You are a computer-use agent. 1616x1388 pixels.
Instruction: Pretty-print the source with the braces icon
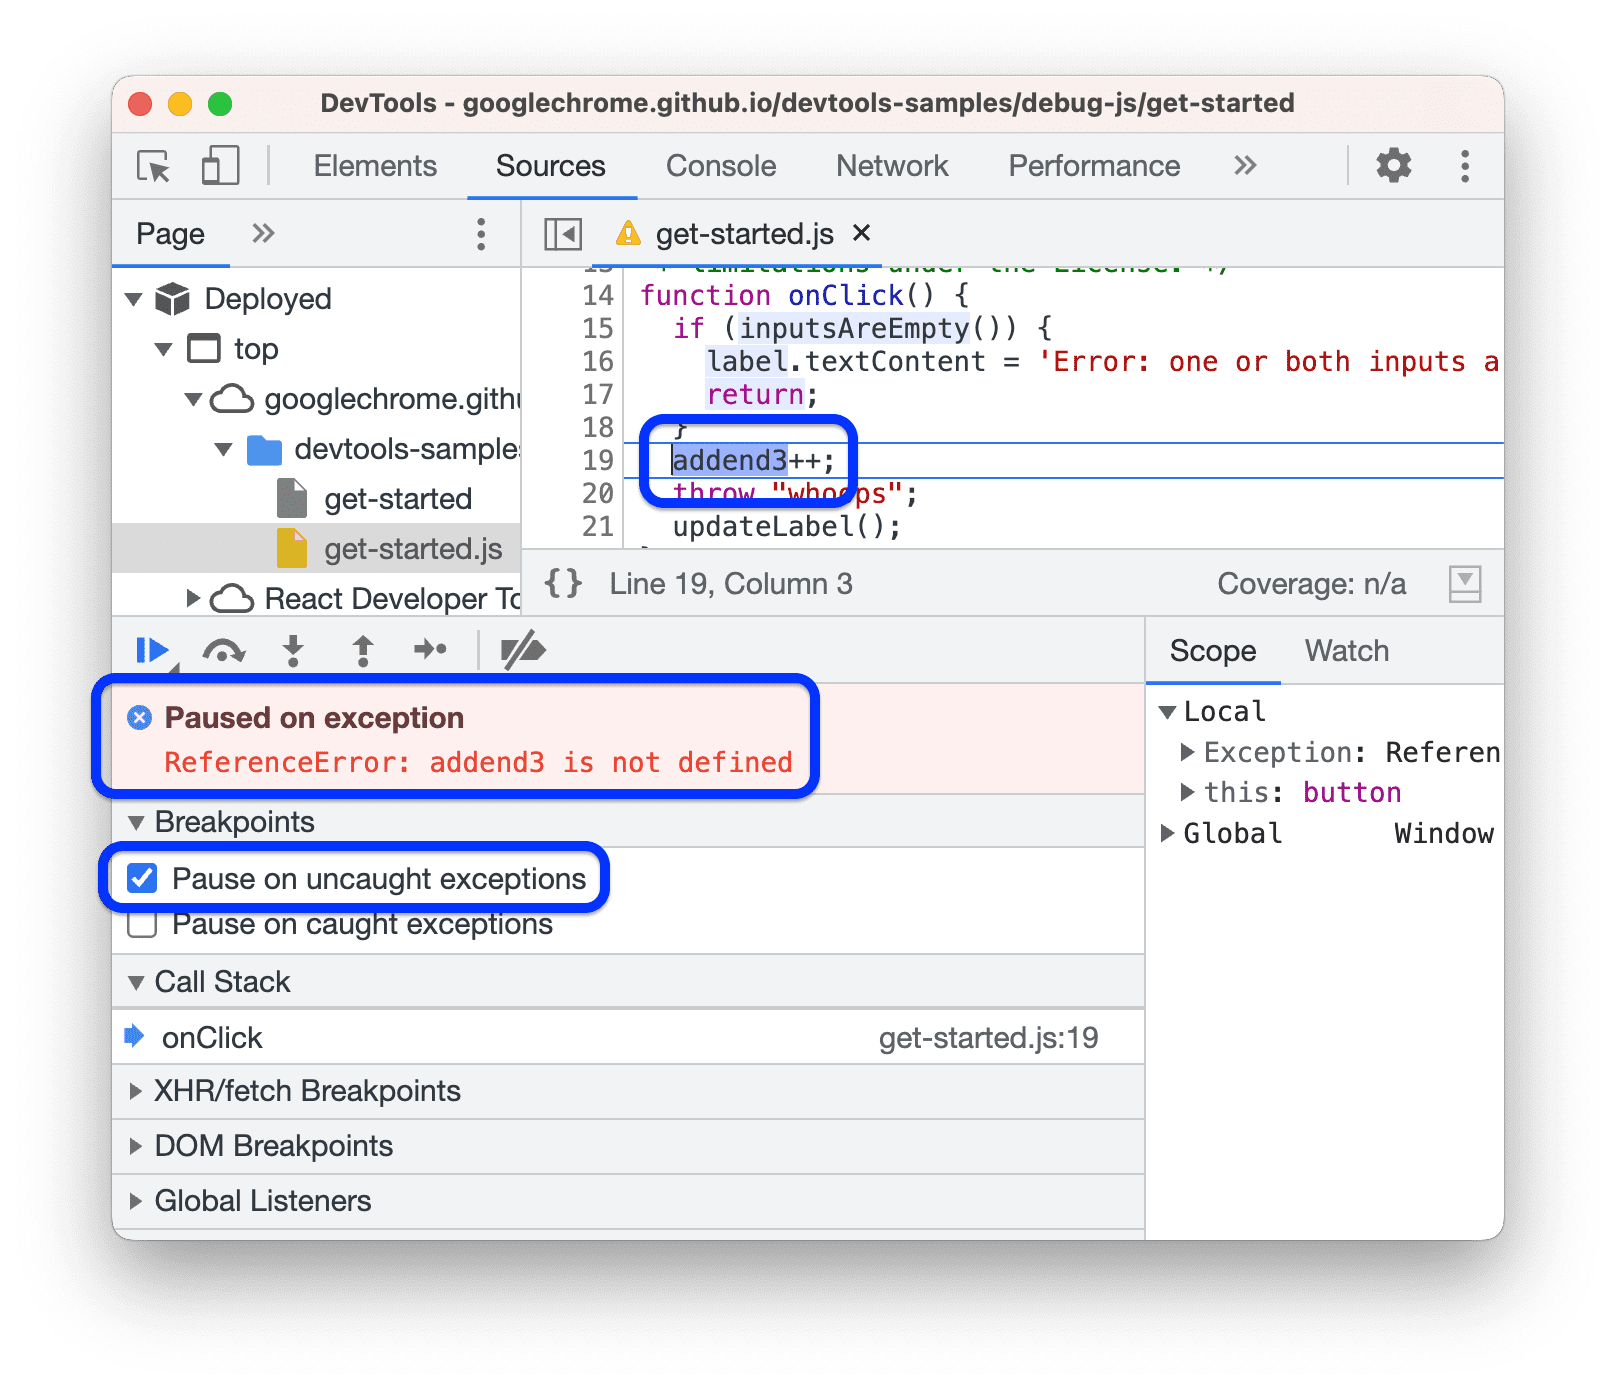coord(562,583)
